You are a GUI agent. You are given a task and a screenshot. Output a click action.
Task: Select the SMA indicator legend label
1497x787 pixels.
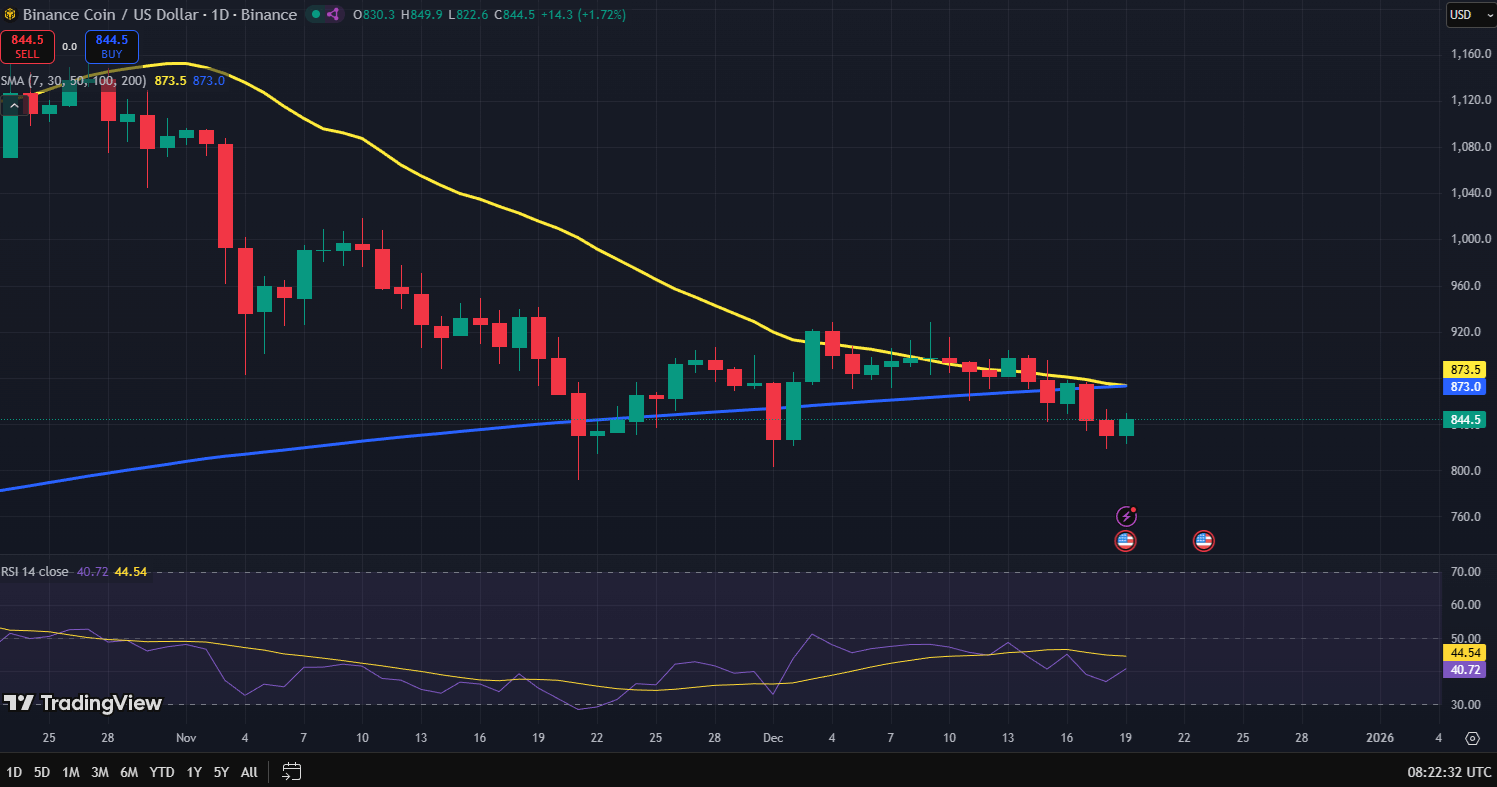point(74,80)
